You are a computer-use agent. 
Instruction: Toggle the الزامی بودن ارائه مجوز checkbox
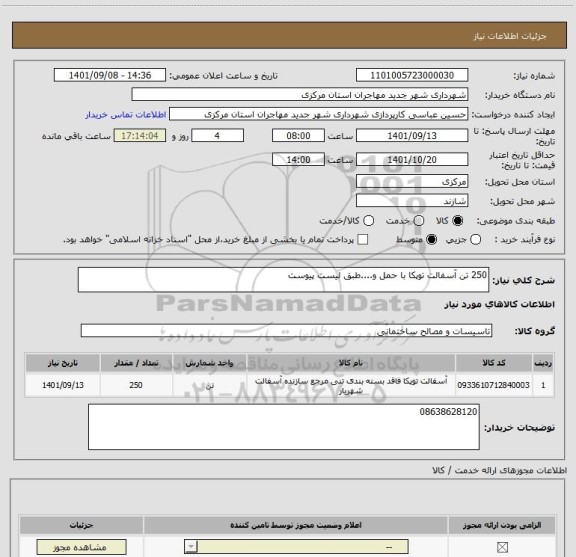point(502,547)
